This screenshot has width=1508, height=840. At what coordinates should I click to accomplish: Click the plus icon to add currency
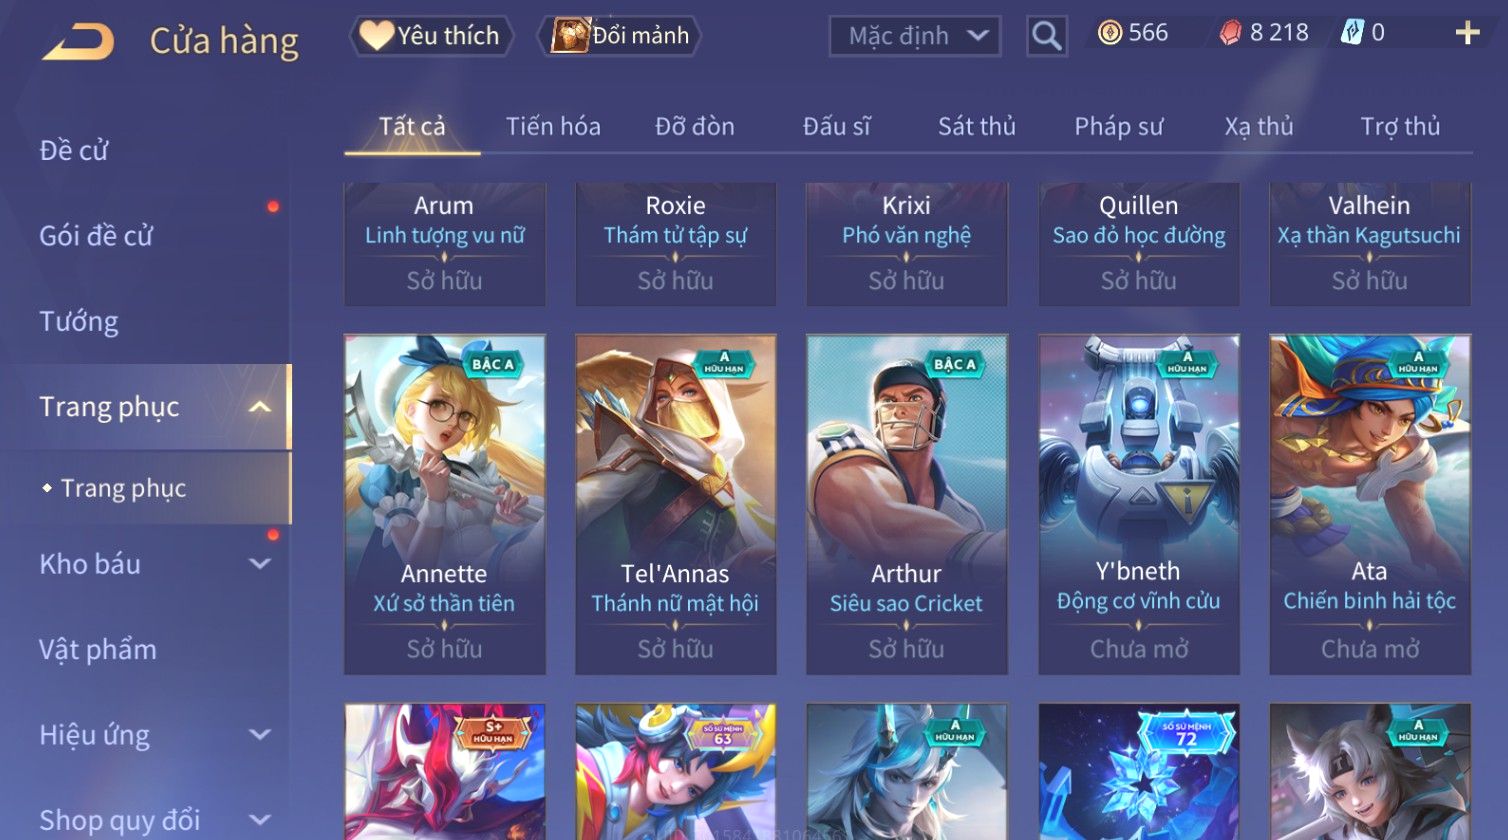tap(1467, 34)
